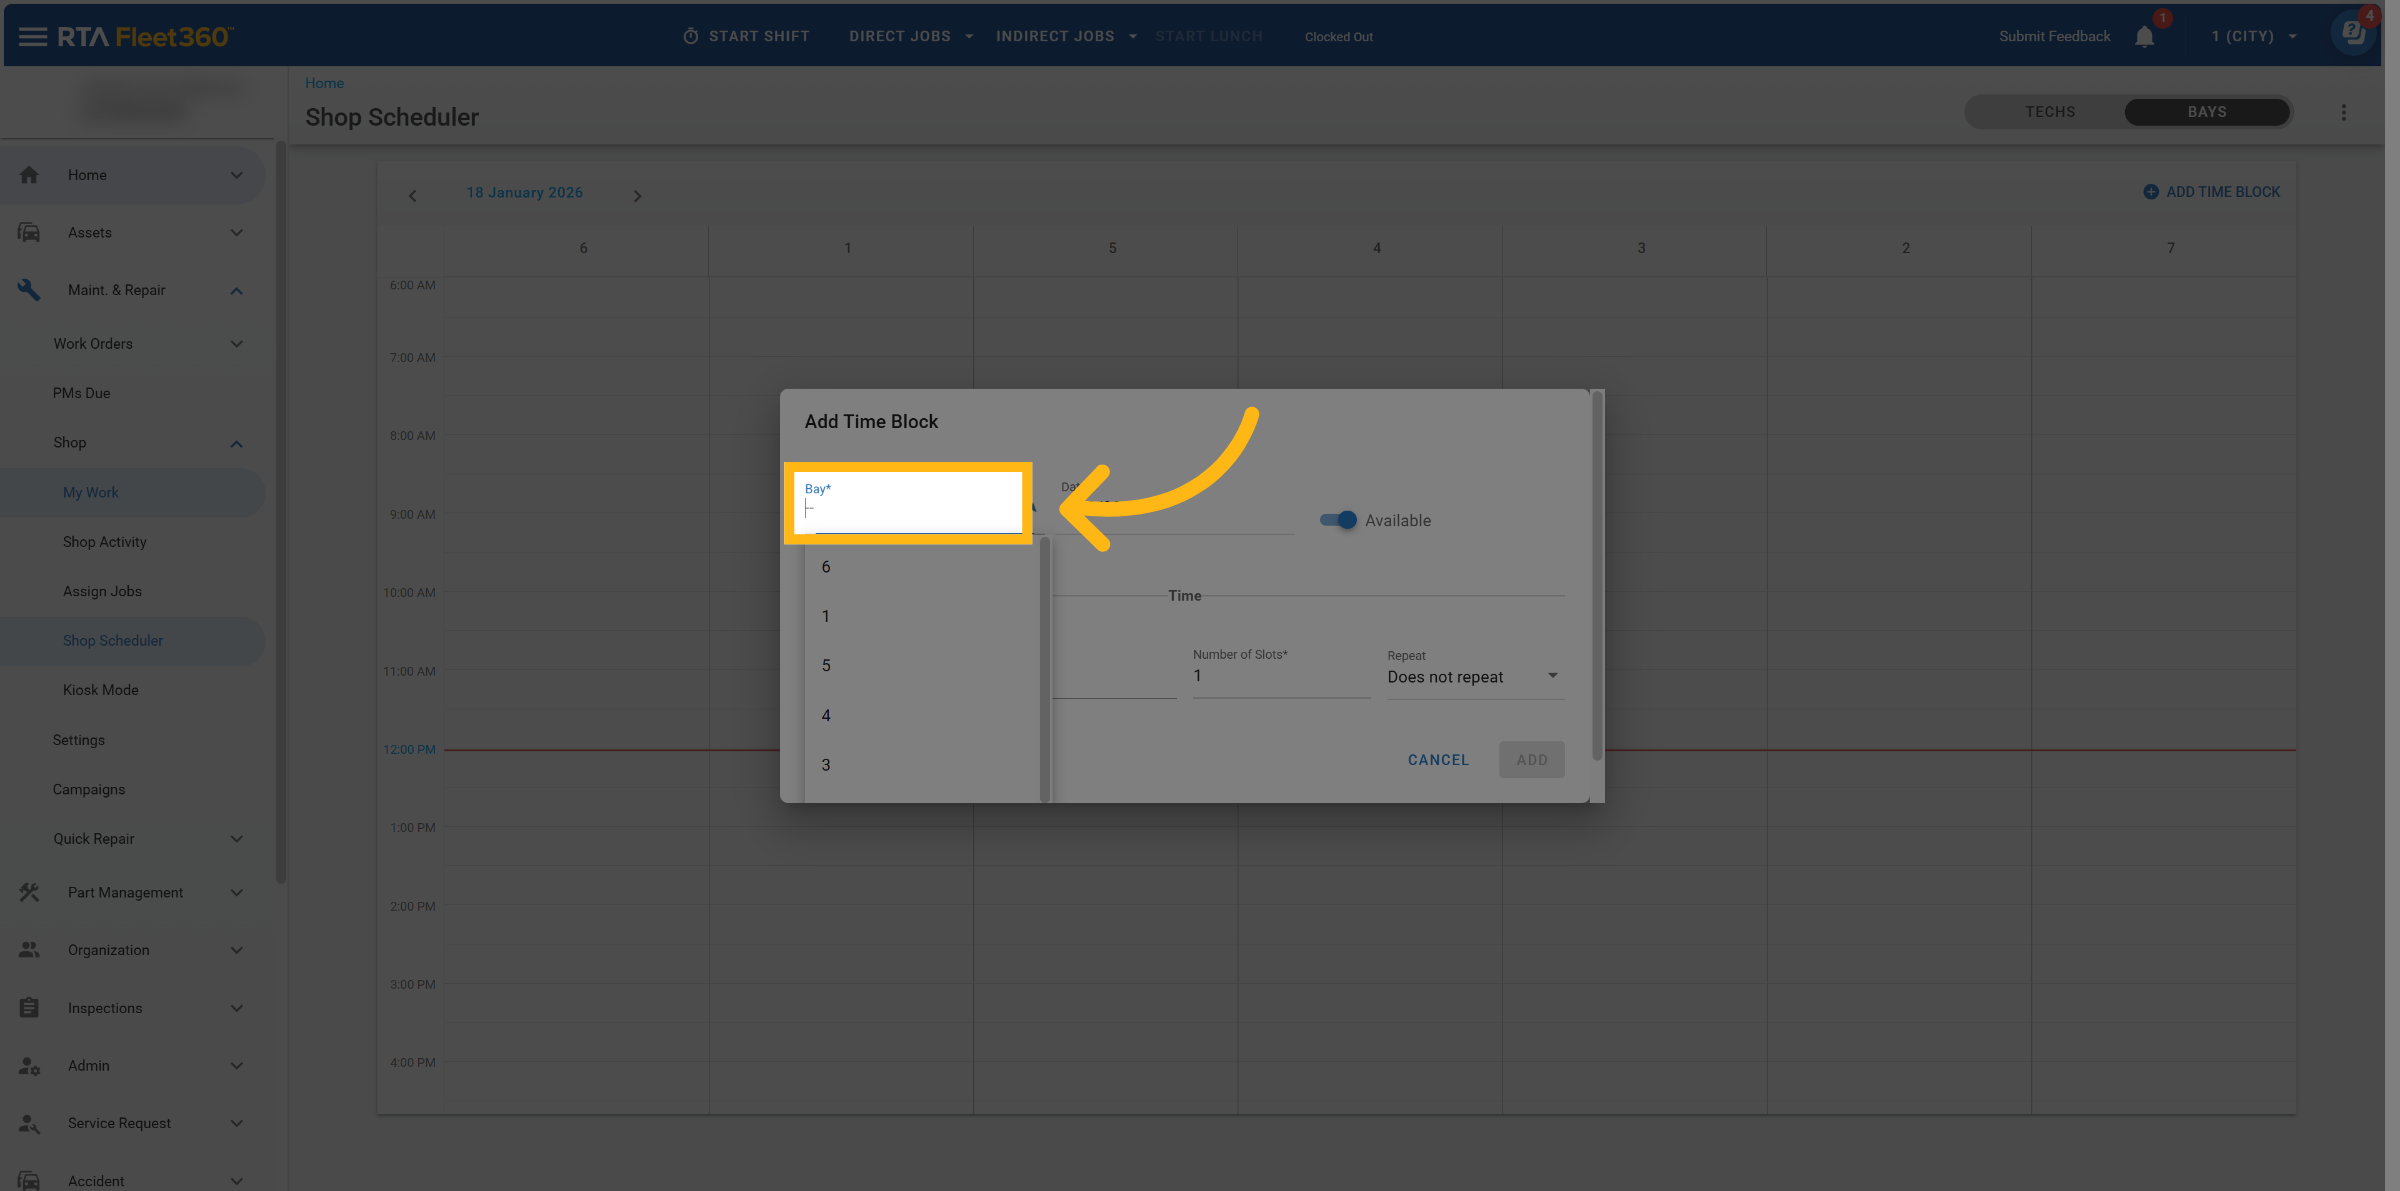The width and height of the screenshot is (2400, 1191).
Task: Open the help chat icon top right
Action: 2354,32
